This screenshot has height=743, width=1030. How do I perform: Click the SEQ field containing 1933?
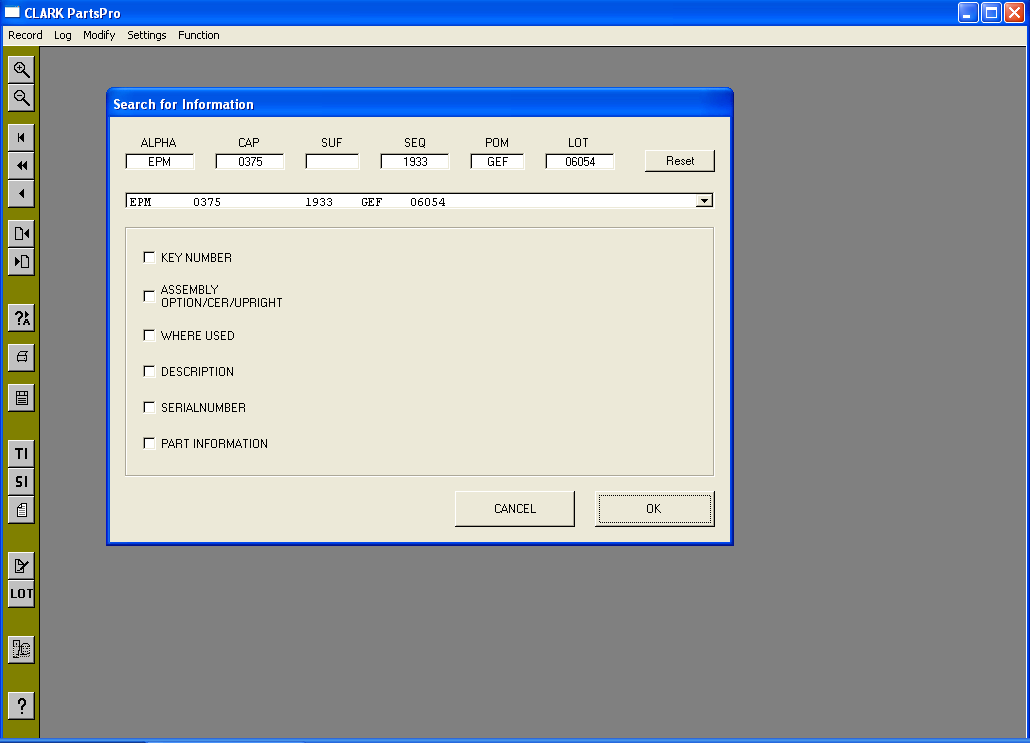(414, 162)
